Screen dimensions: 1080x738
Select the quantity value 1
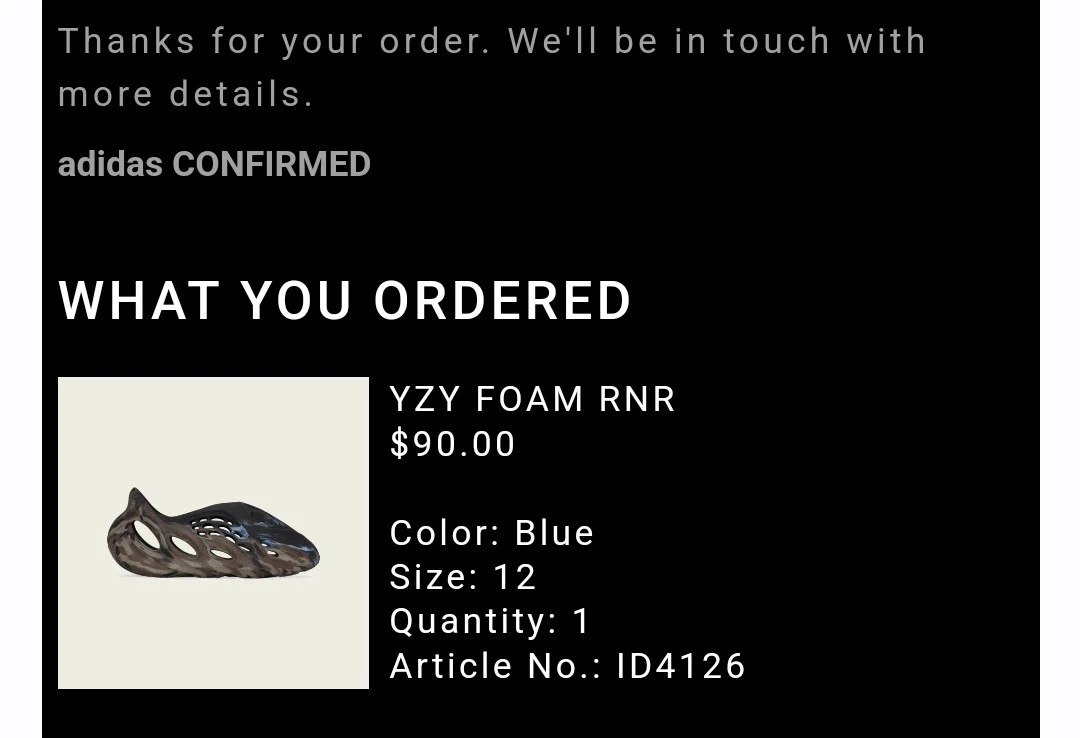pyautogui.click(x=581, y=621)
